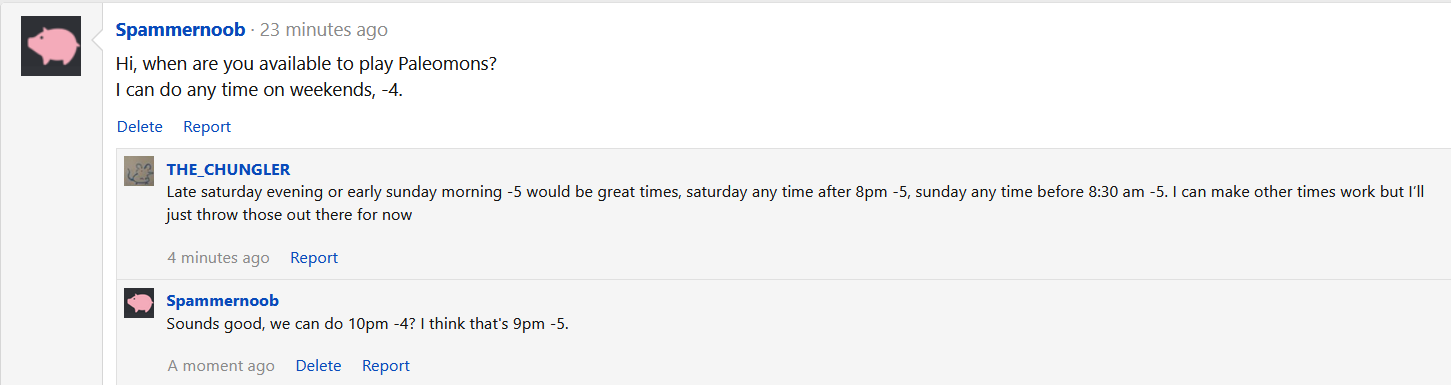
Task: Report the top comment by Spammernoob
Action: tap(207, 127)
